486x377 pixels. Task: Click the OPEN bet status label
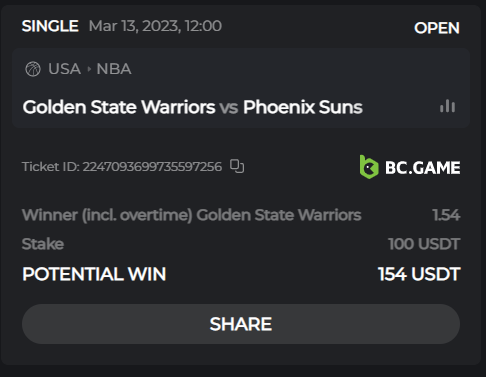coord(437,28)
